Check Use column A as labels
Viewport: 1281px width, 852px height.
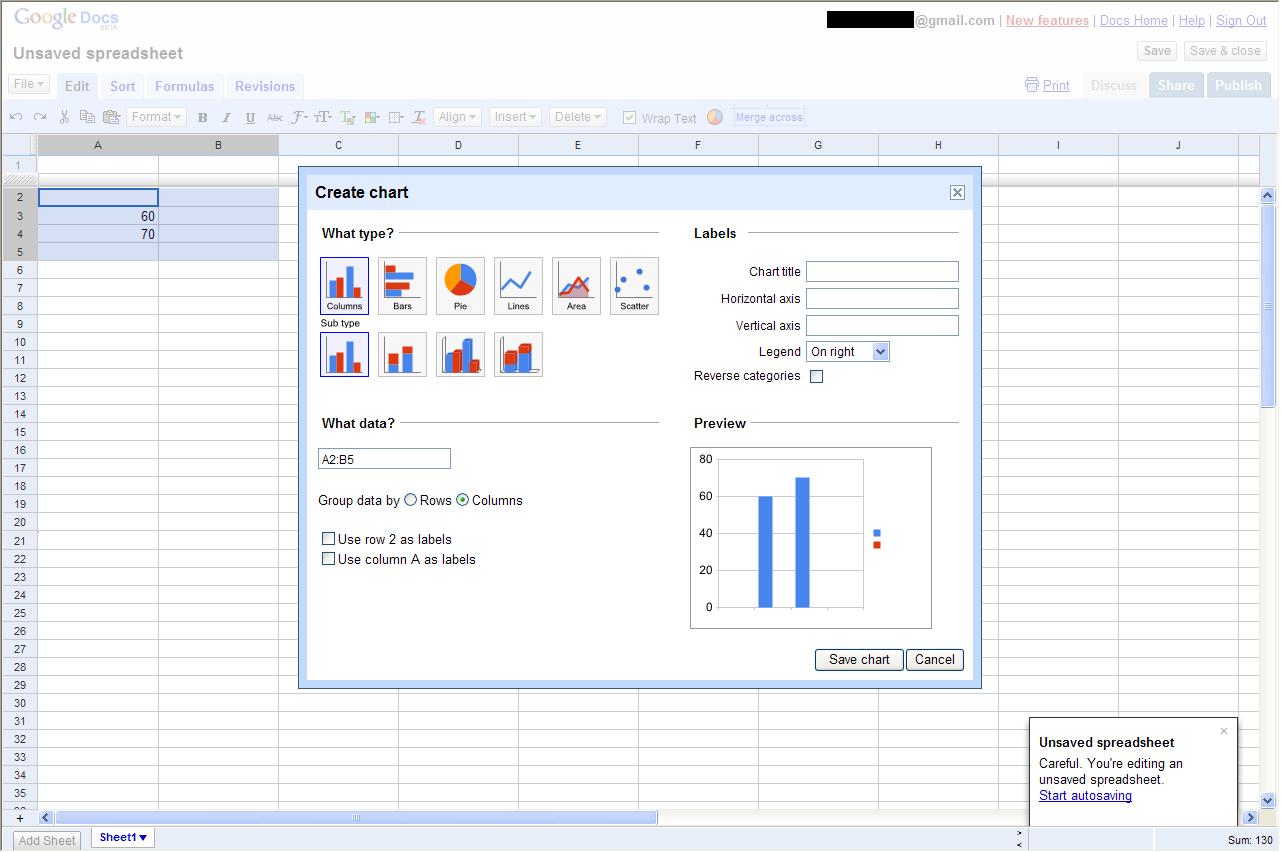click(328, 559)
